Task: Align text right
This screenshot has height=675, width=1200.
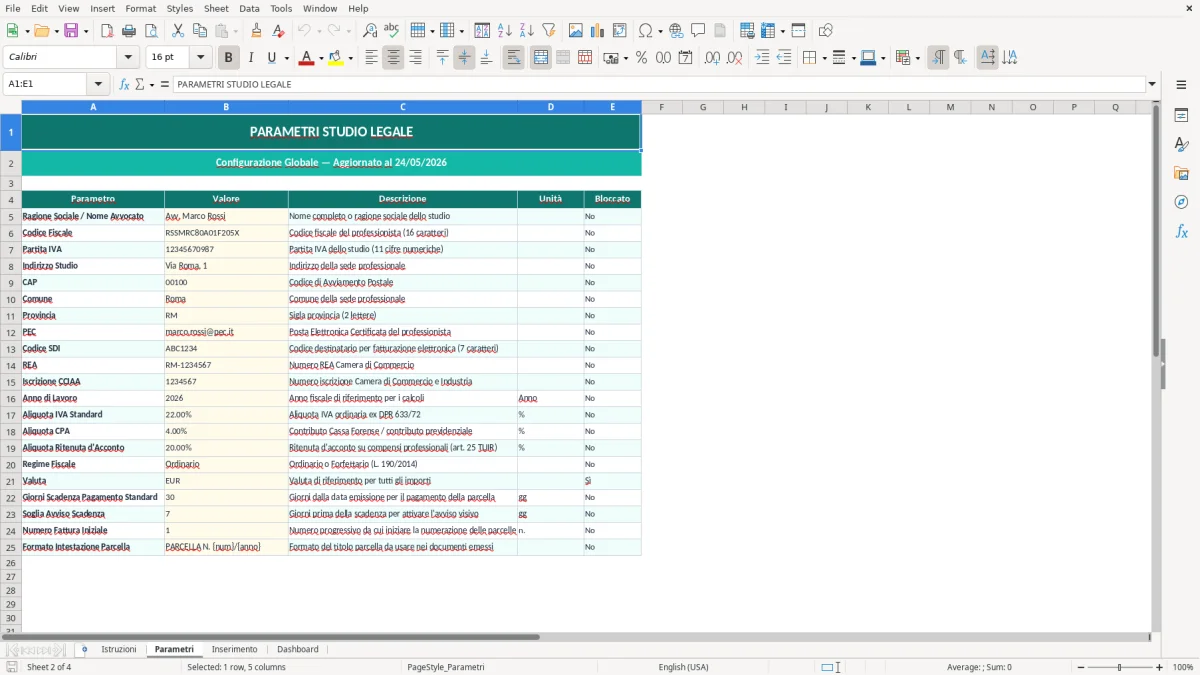Action: tap(415, 58)
